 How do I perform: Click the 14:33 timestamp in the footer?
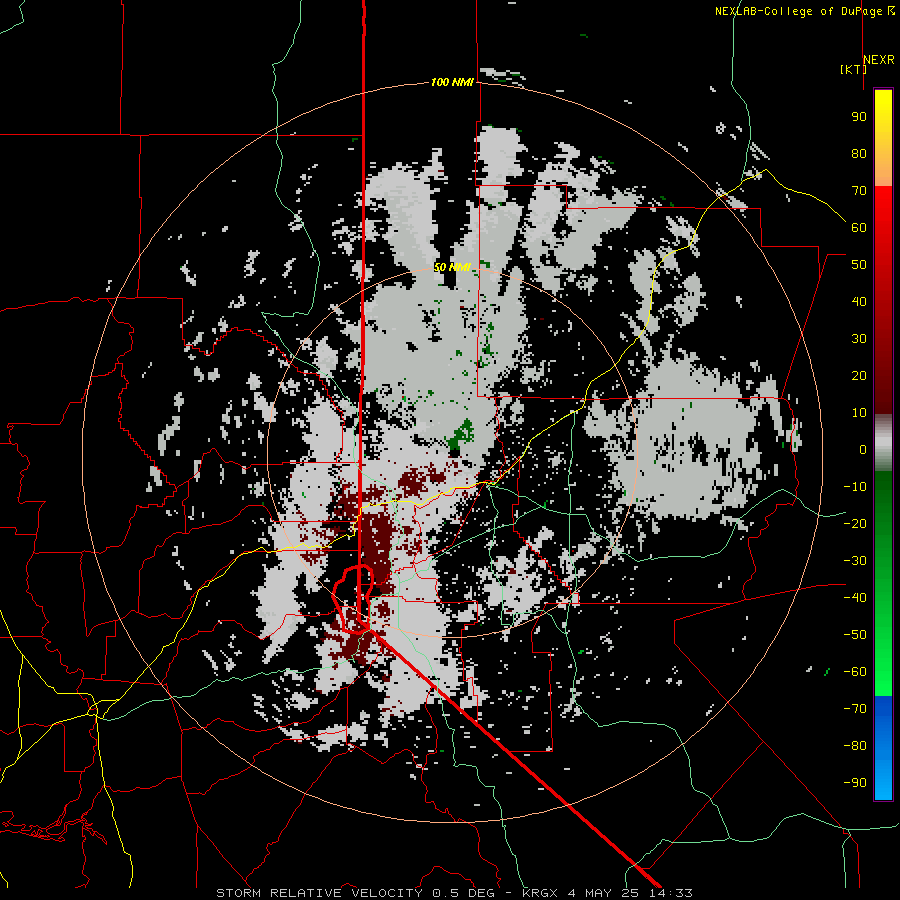click(x=670, y=893)
